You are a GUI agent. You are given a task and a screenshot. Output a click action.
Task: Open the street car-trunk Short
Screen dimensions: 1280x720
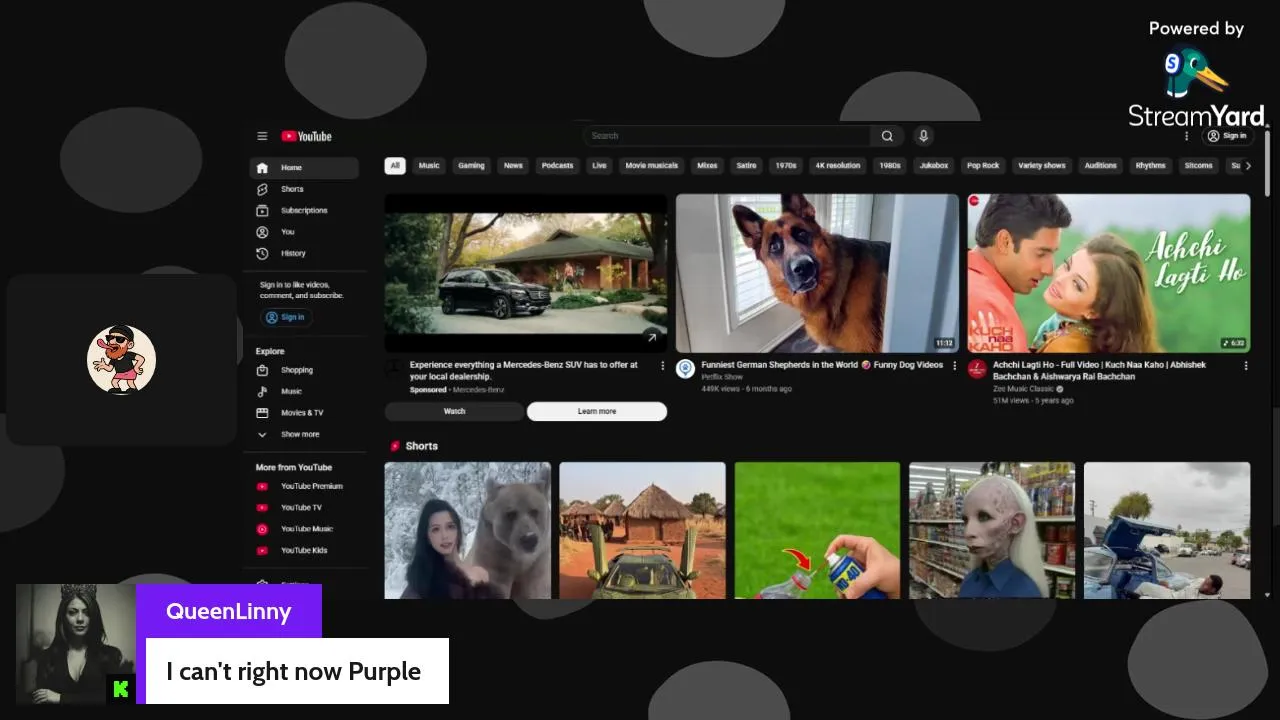point(1167,531)
